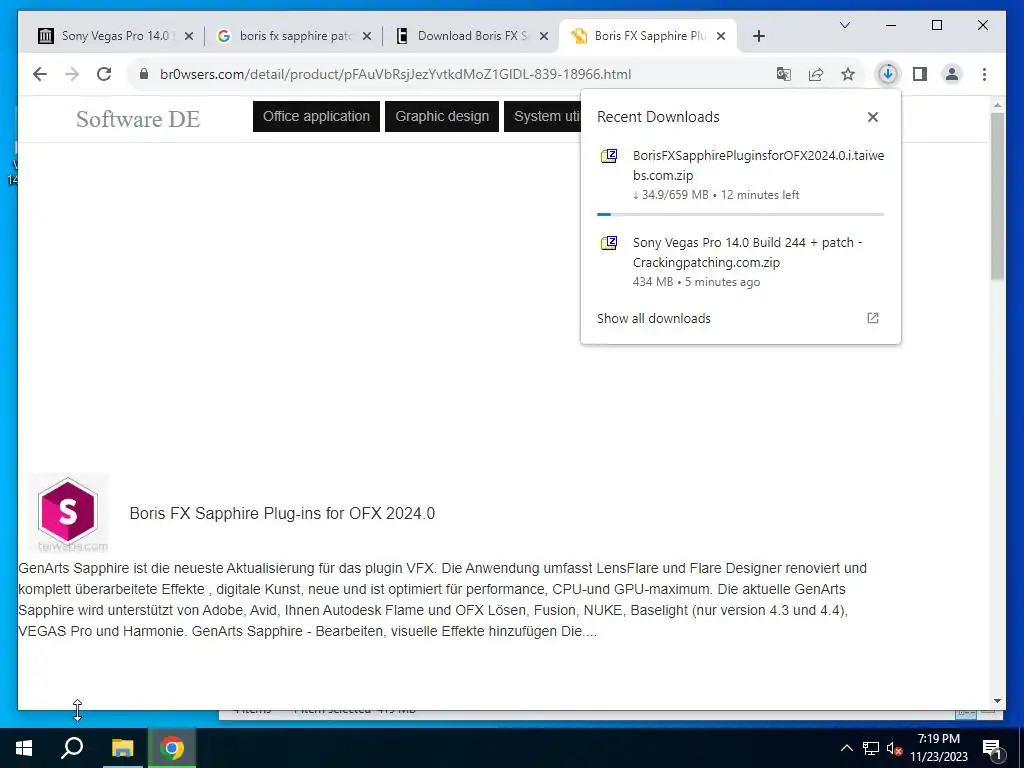This screenshot has height=768, width=1024.
Task: Open the Windows notification center
Action: click(992, 748)
